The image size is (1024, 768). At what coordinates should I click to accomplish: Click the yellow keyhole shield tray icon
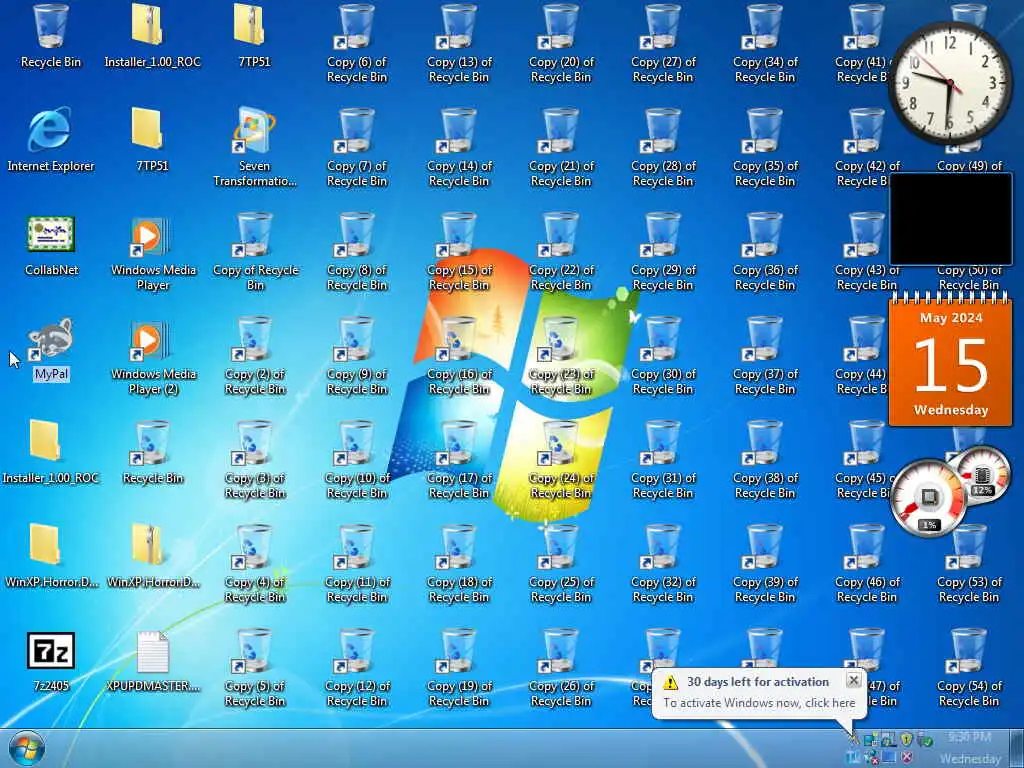pyautogui.click(x=906, y=739)
